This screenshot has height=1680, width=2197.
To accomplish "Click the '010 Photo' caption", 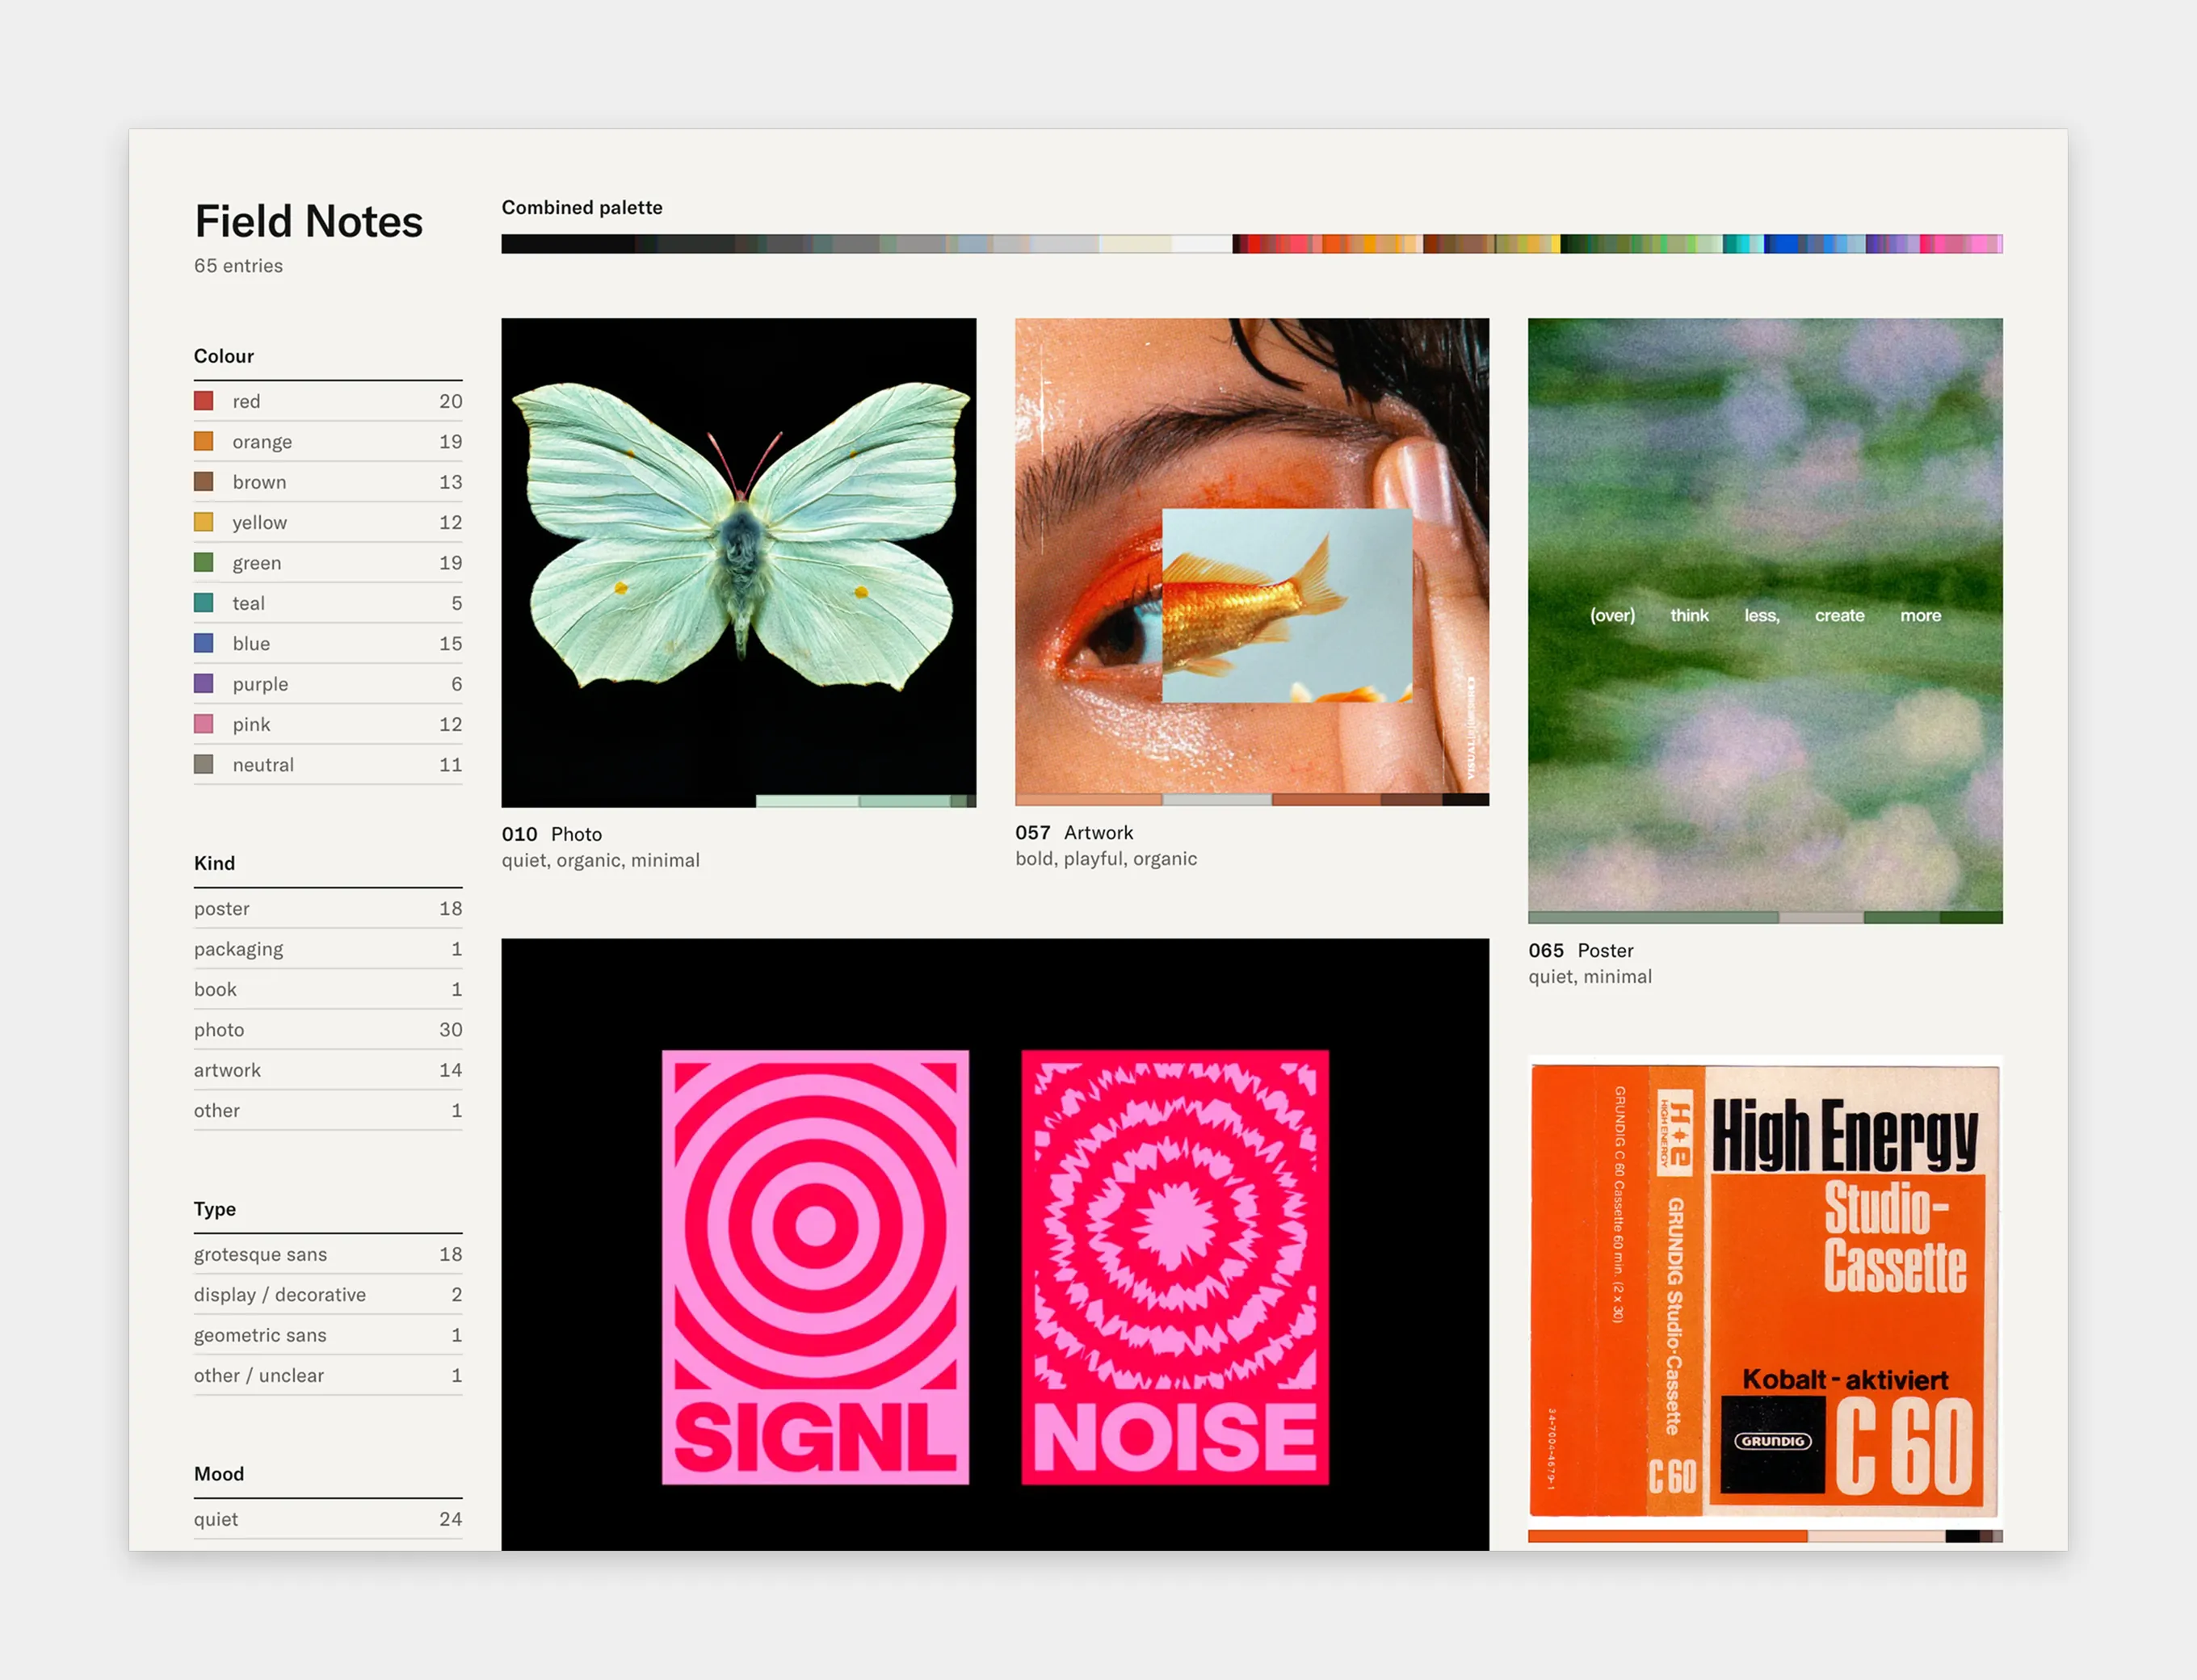I will (x=552, y=834).
